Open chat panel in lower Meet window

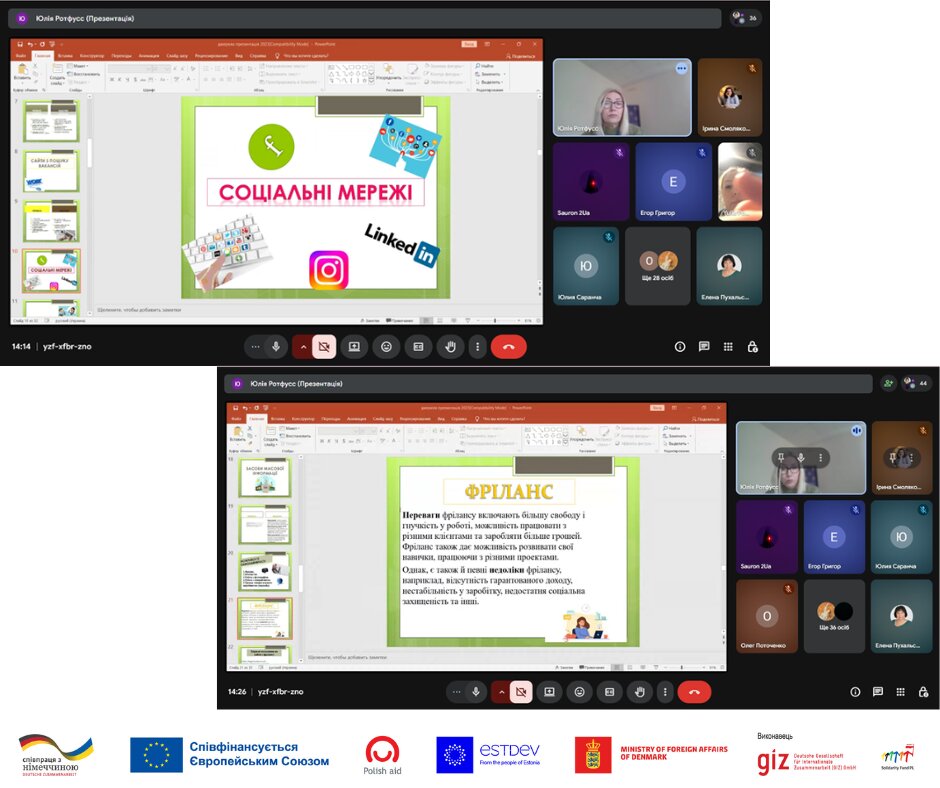pos(878,692)
